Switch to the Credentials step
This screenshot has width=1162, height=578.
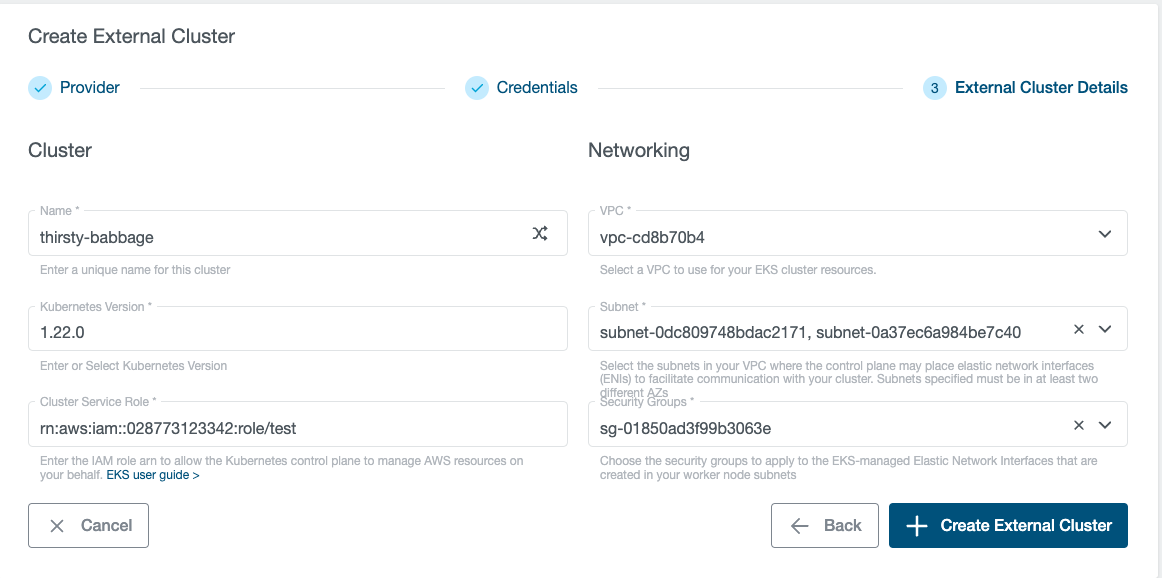pos(537,88)
